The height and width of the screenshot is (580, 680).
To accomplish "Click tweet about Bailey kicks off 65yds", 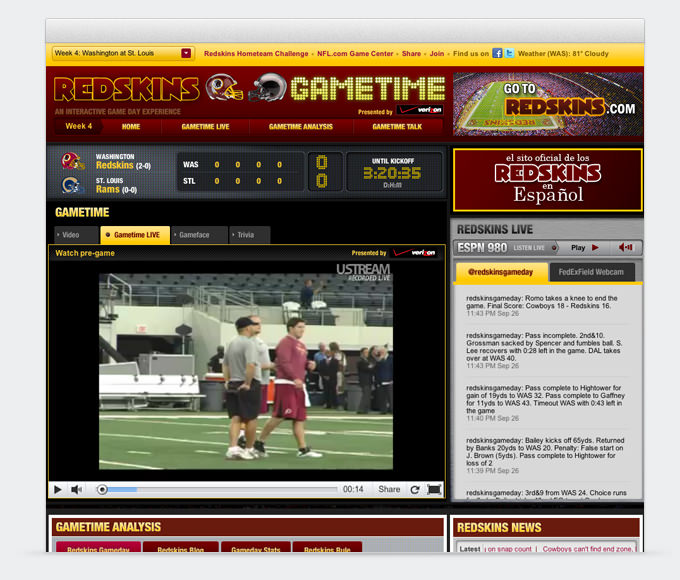I will (x=545, y=452).
